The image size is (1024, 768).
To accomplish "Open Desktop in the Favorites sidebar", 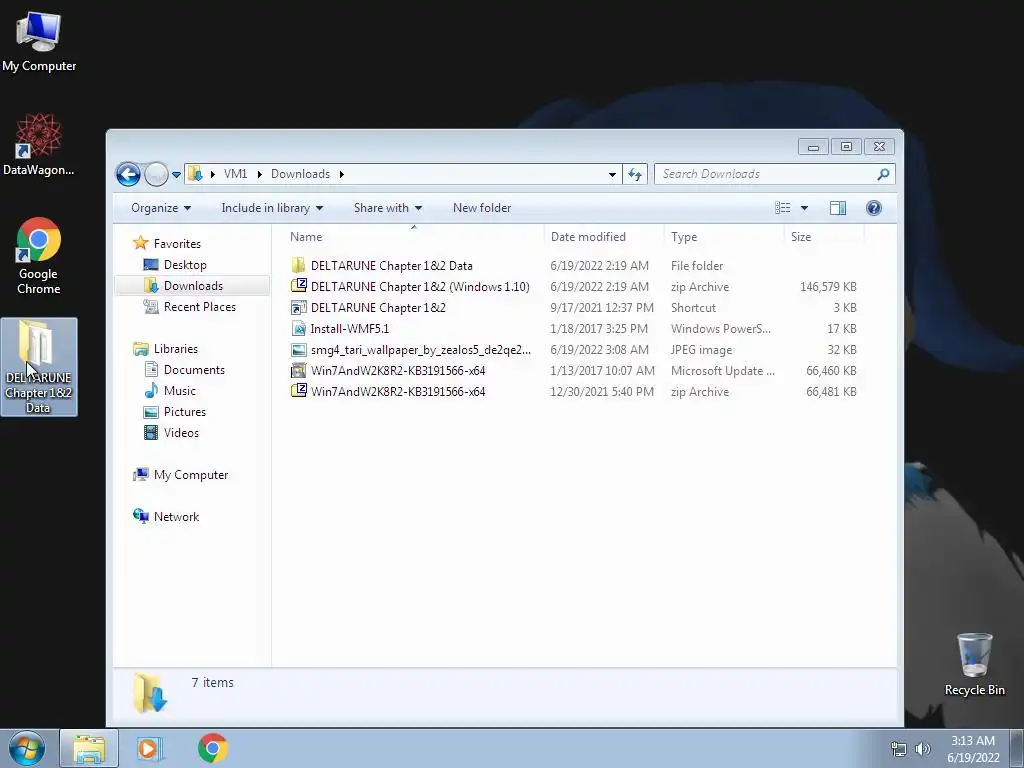I will [185, 264].
